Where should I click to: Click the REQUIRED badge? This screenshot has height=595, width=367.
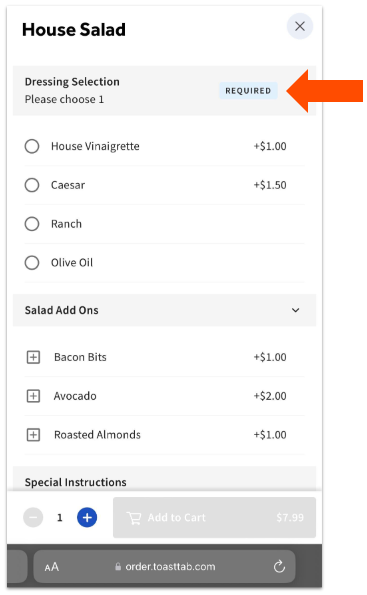coord(248,91)
